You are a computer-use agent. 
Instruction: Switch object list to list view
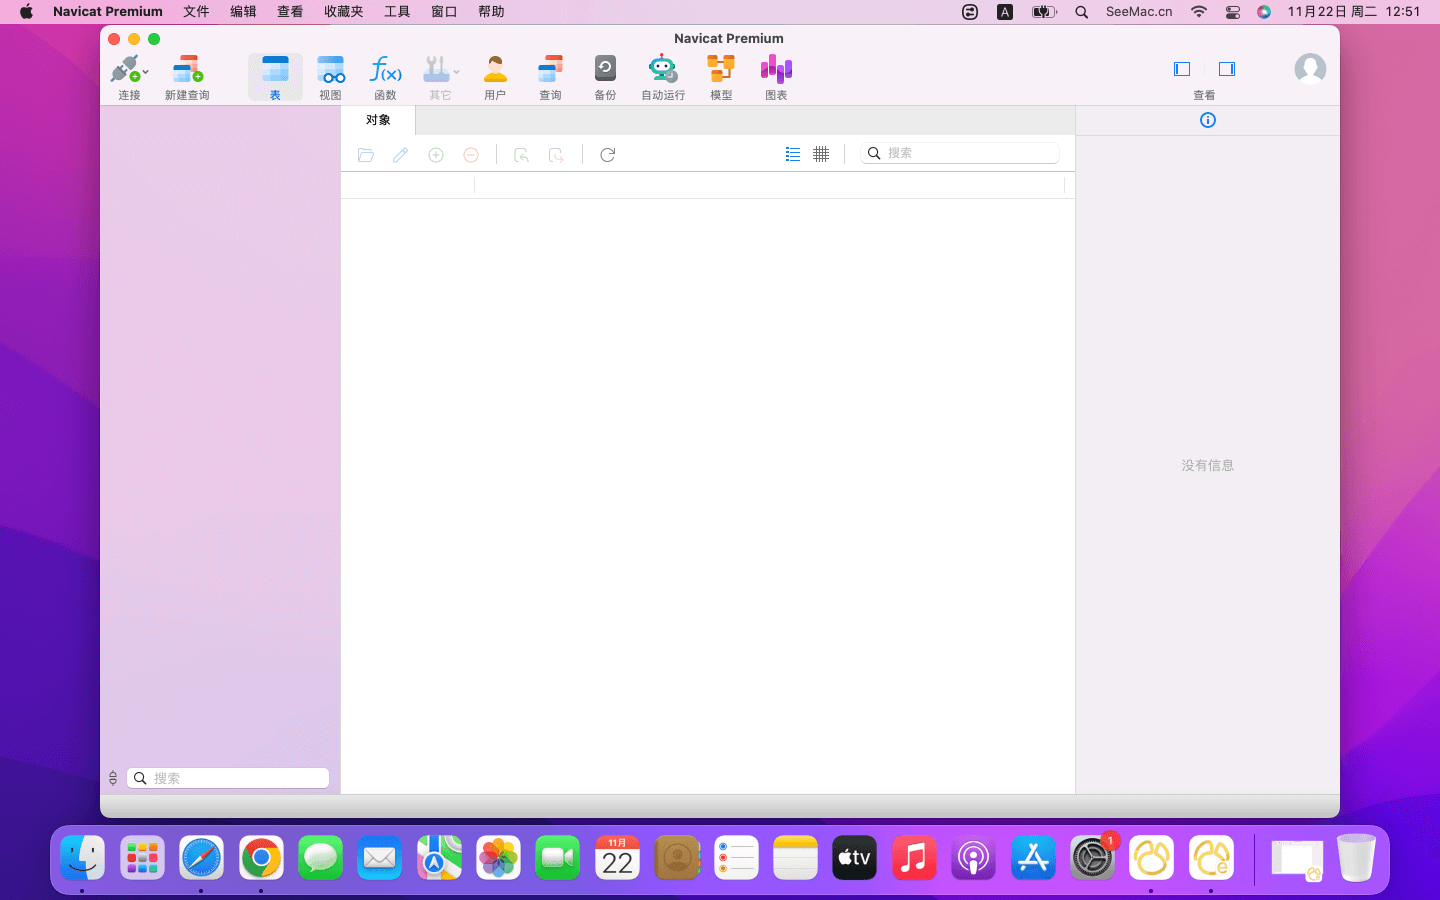793,154
